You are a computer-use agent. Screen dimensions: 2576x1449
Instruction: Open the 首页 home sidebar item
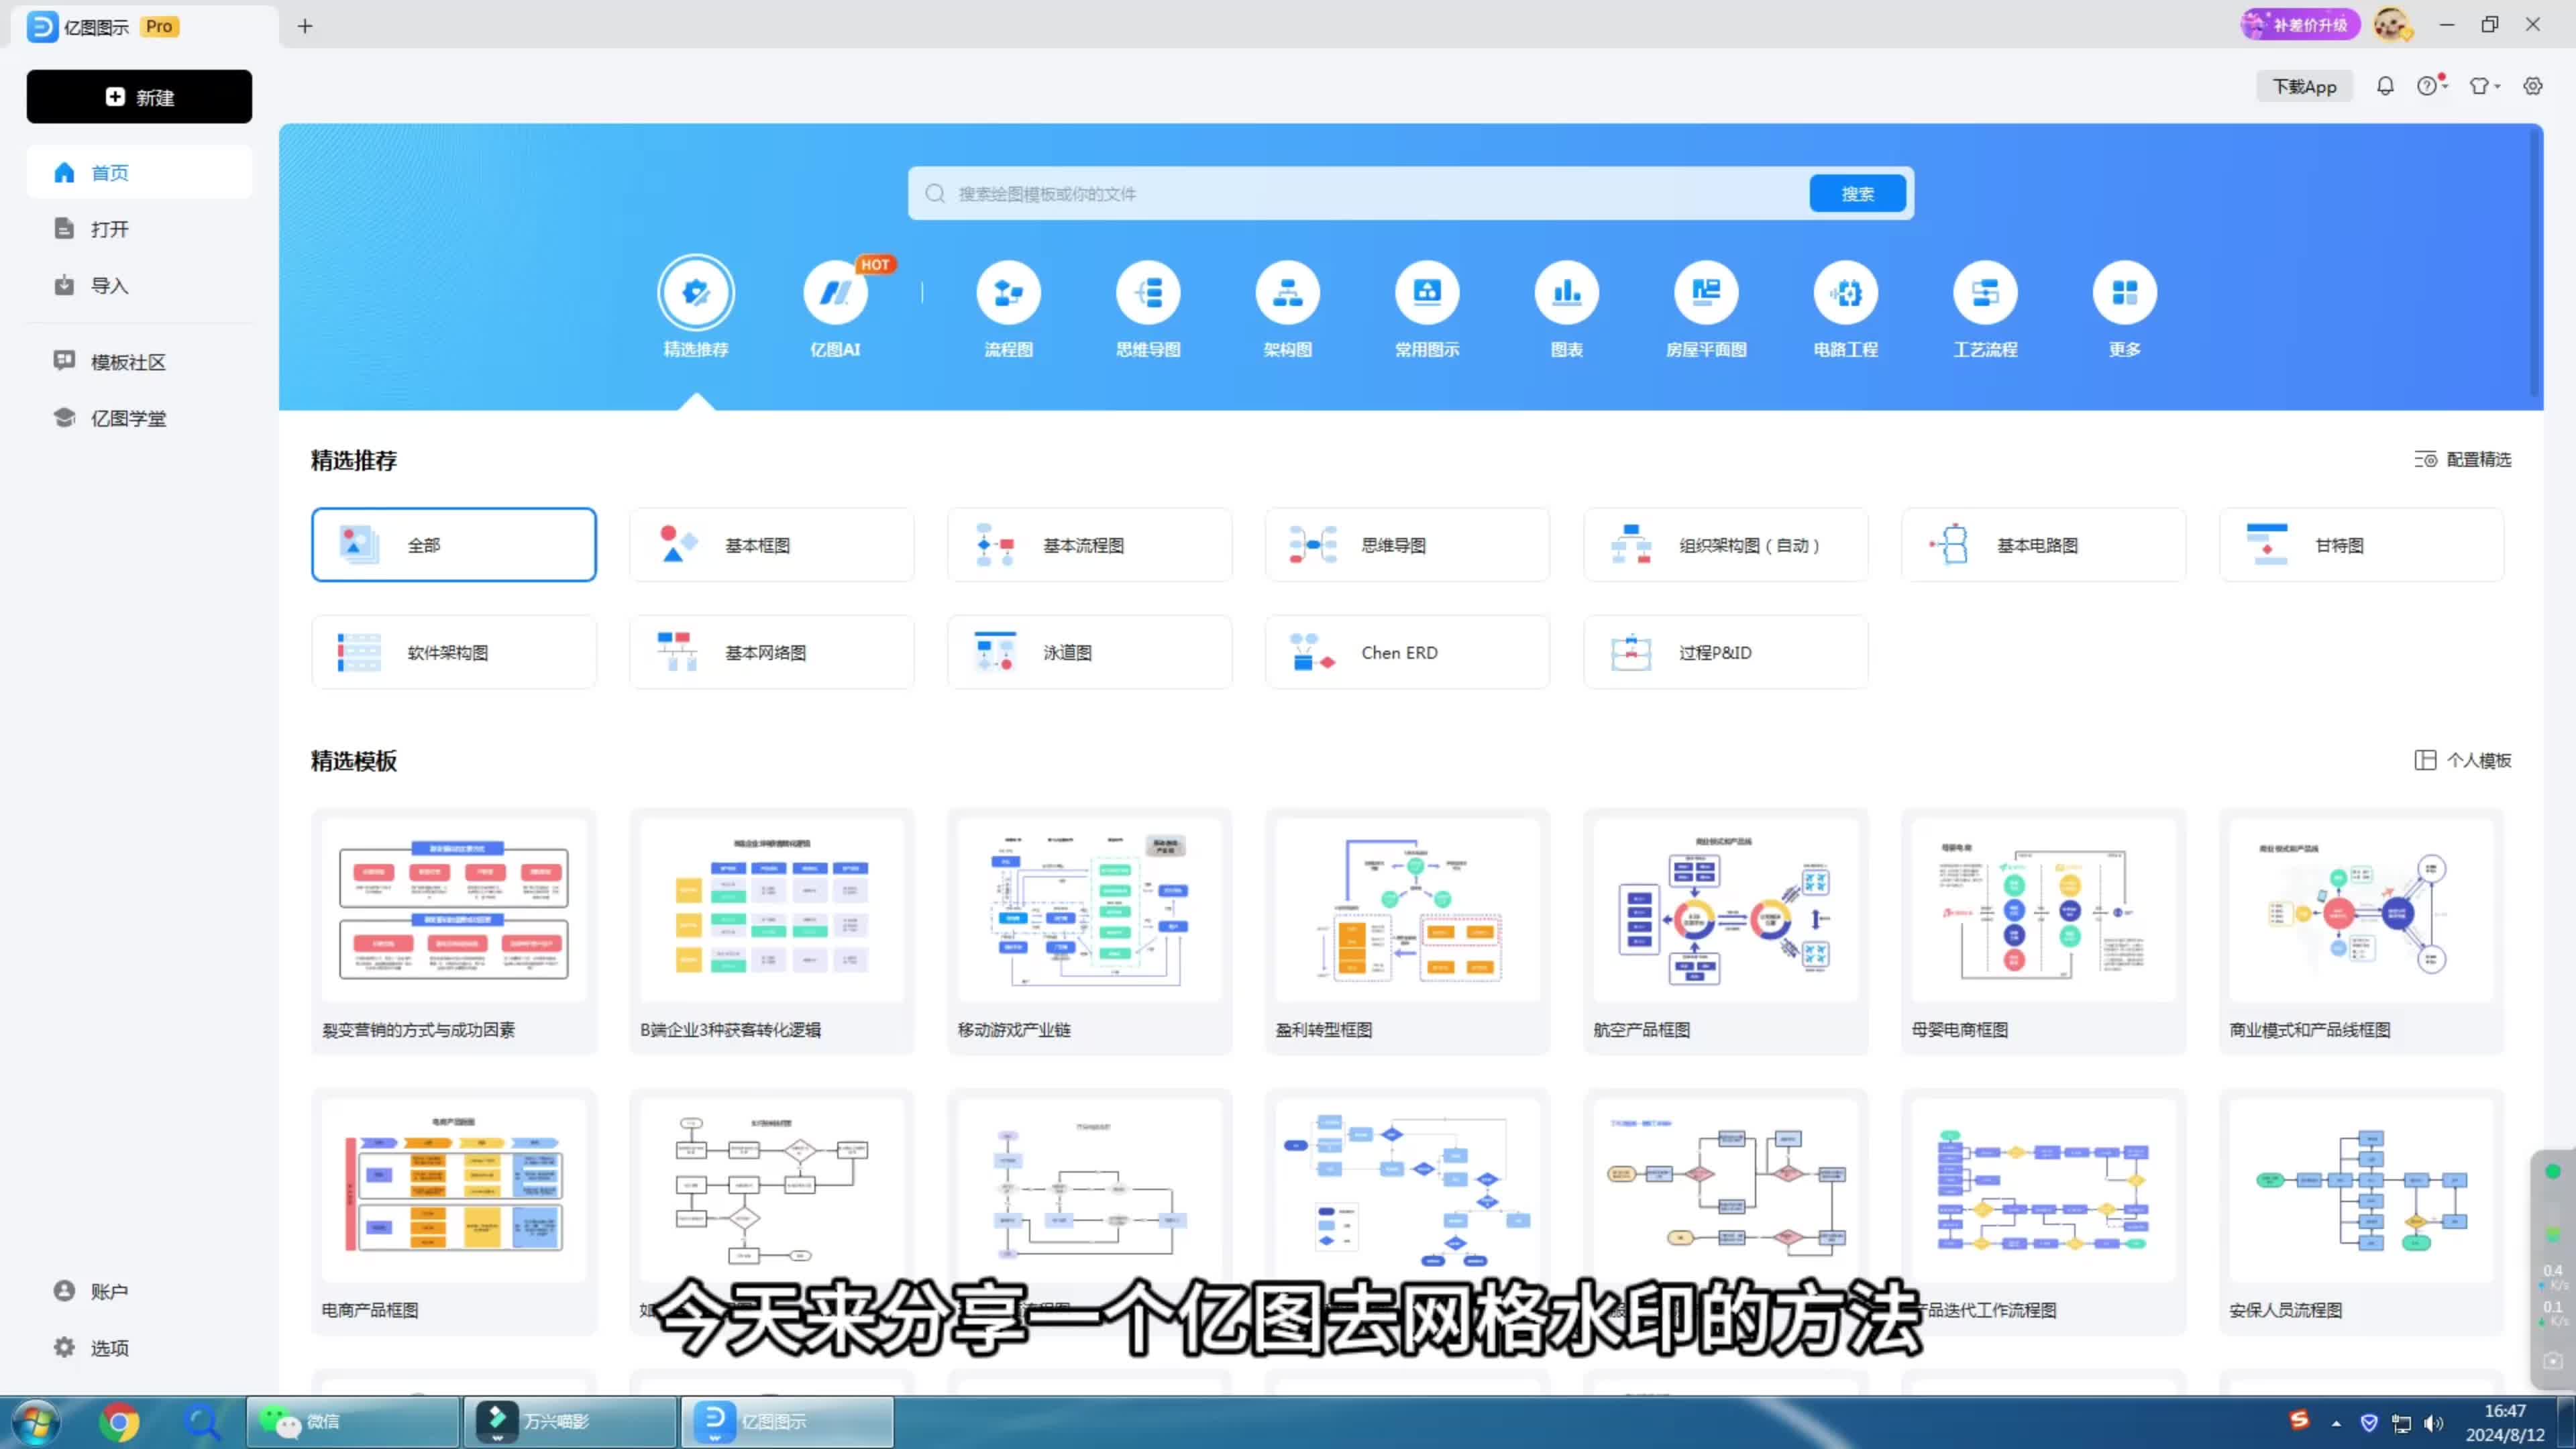(x=139, y=172)
